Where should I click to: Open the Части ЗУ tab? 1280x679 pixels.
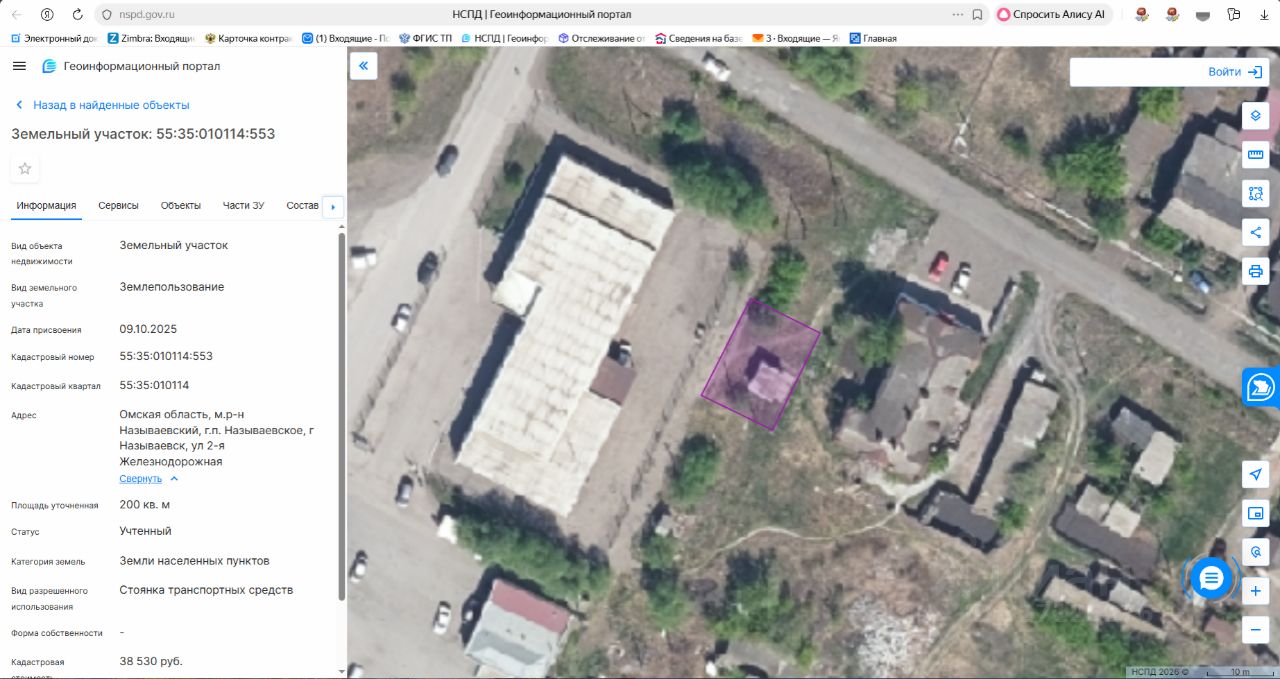tap(243, 206)
